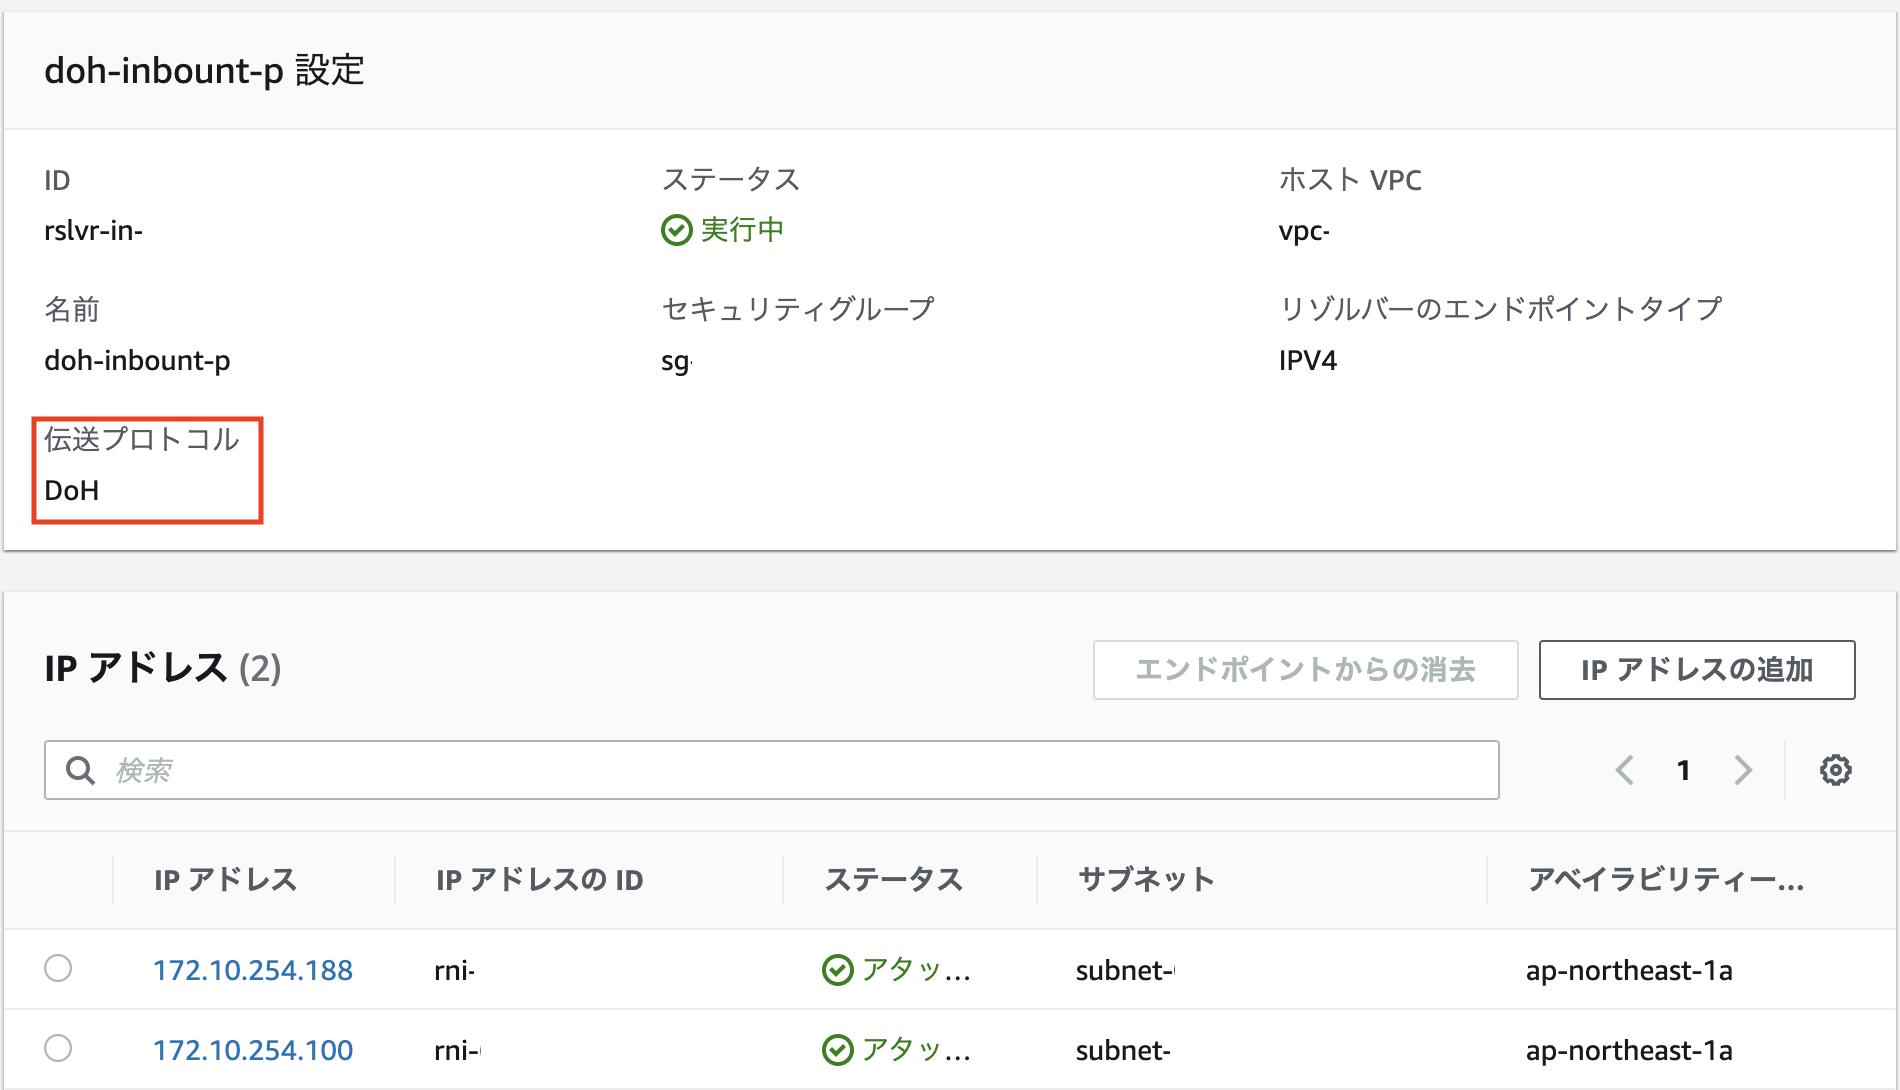The width and height of the screenshot is (1900, 1090).
Task: Click the search magnifier icon
Action: coord(80,770)
